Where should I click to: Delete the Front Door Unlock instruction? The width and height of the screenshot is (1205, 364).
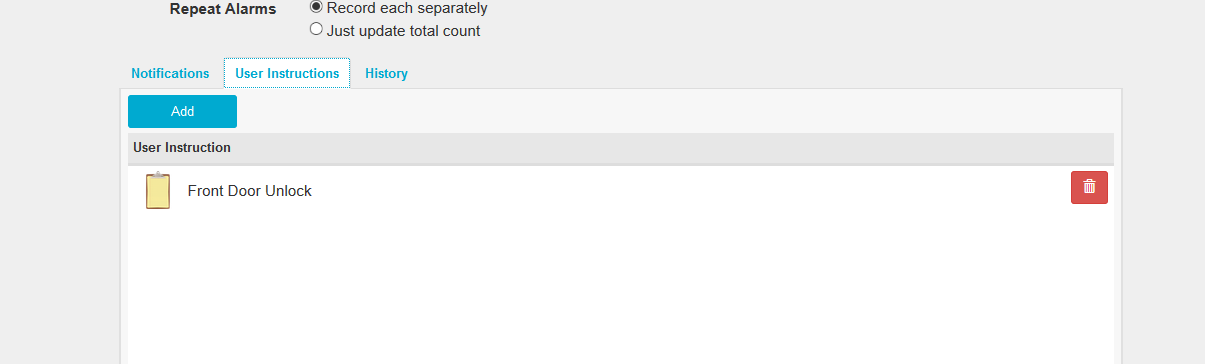[1089, 187]
